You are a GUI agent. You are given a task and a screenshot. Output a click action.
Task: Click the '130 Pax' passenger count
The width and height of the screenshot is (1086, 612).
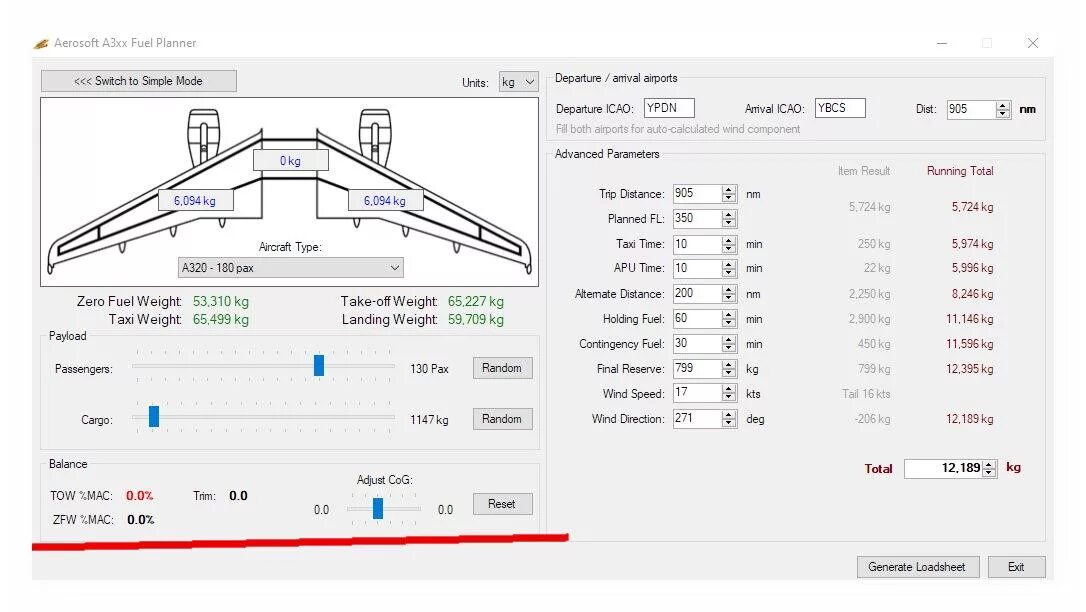(429, 369)
